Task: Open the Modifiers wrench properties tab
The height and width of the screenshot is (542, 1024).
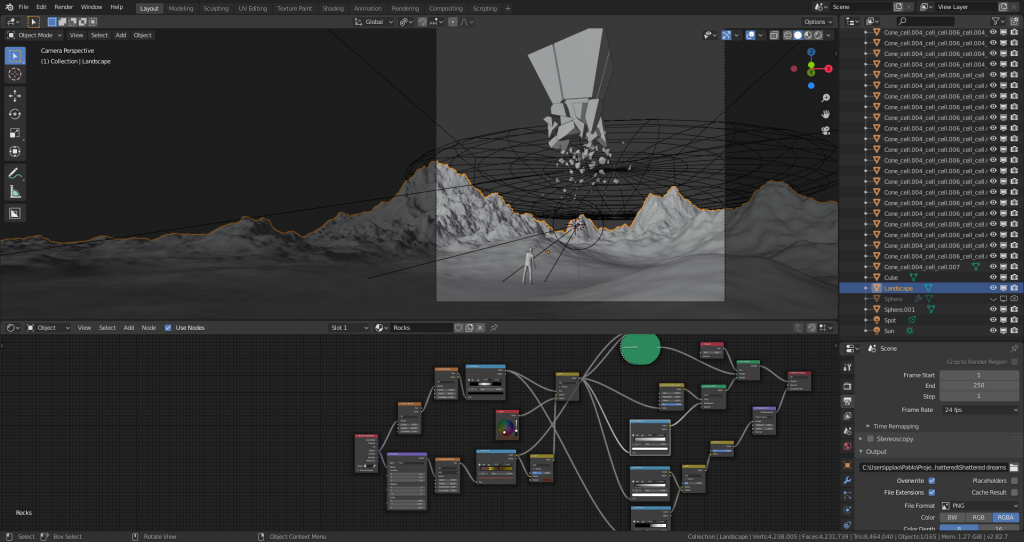Action: click(x=848, y=482)
